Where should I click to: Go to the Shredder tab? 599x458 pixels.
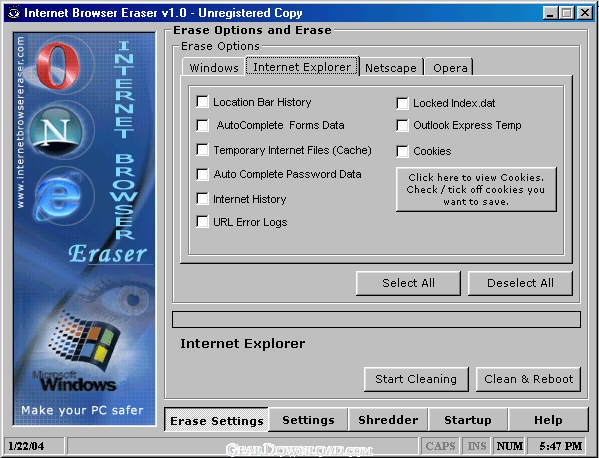point(388,420)
